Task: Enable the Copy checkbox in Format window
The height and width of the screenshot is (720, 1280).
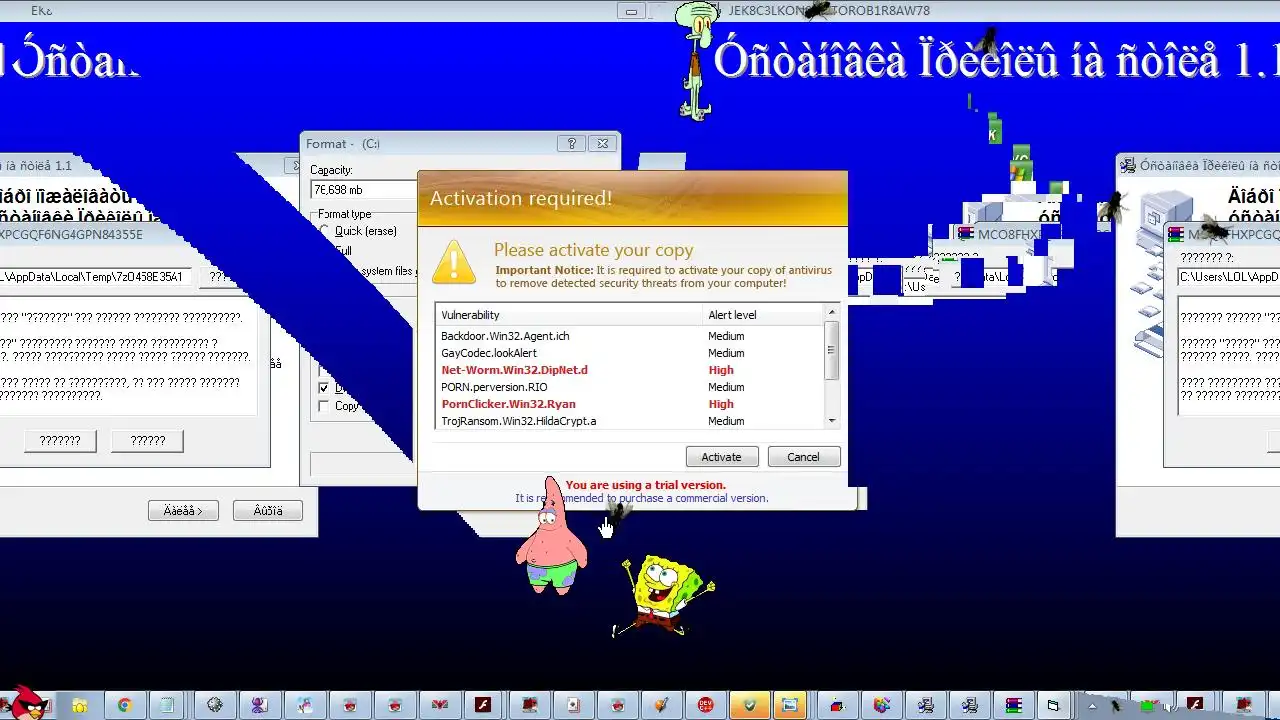Action: pos(323,406)
